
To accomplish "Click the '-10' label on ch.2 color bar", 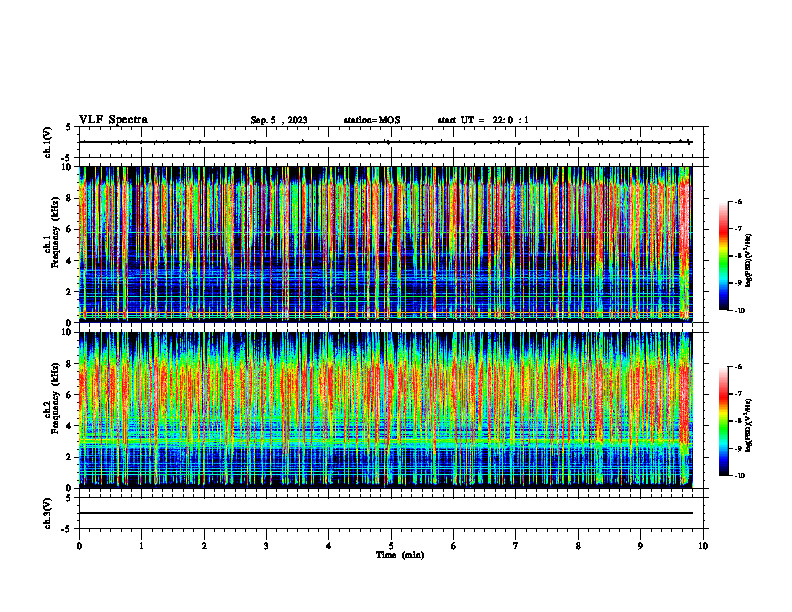I will pos(739,476).
